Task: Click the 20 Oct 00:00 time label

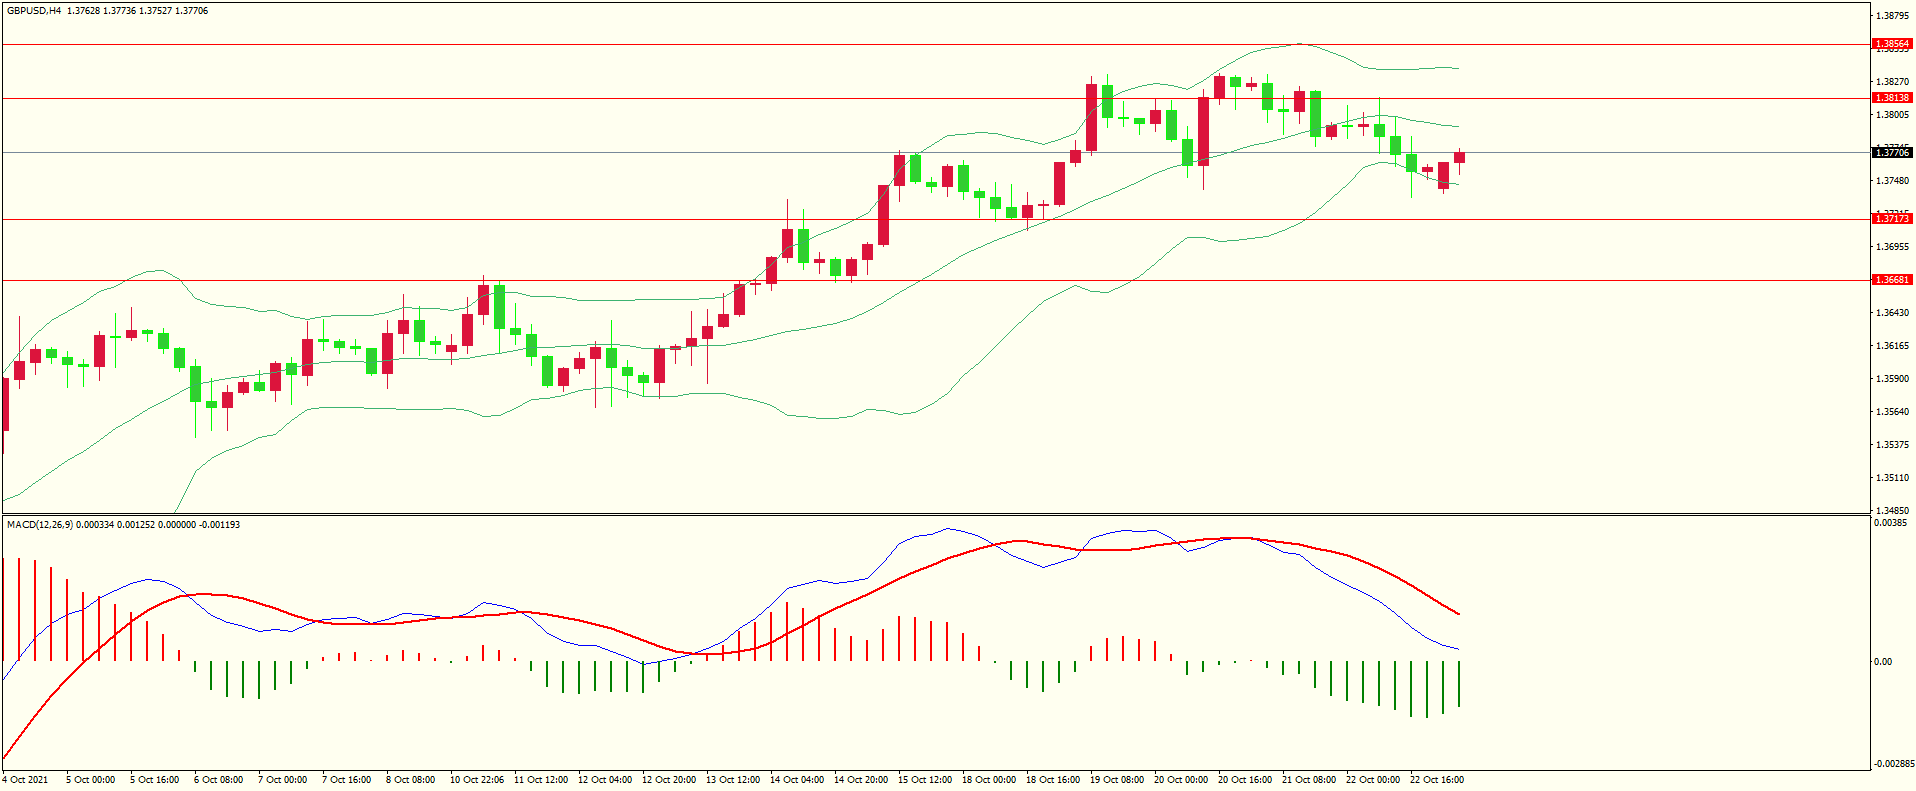Action: tap(1181, 780)
